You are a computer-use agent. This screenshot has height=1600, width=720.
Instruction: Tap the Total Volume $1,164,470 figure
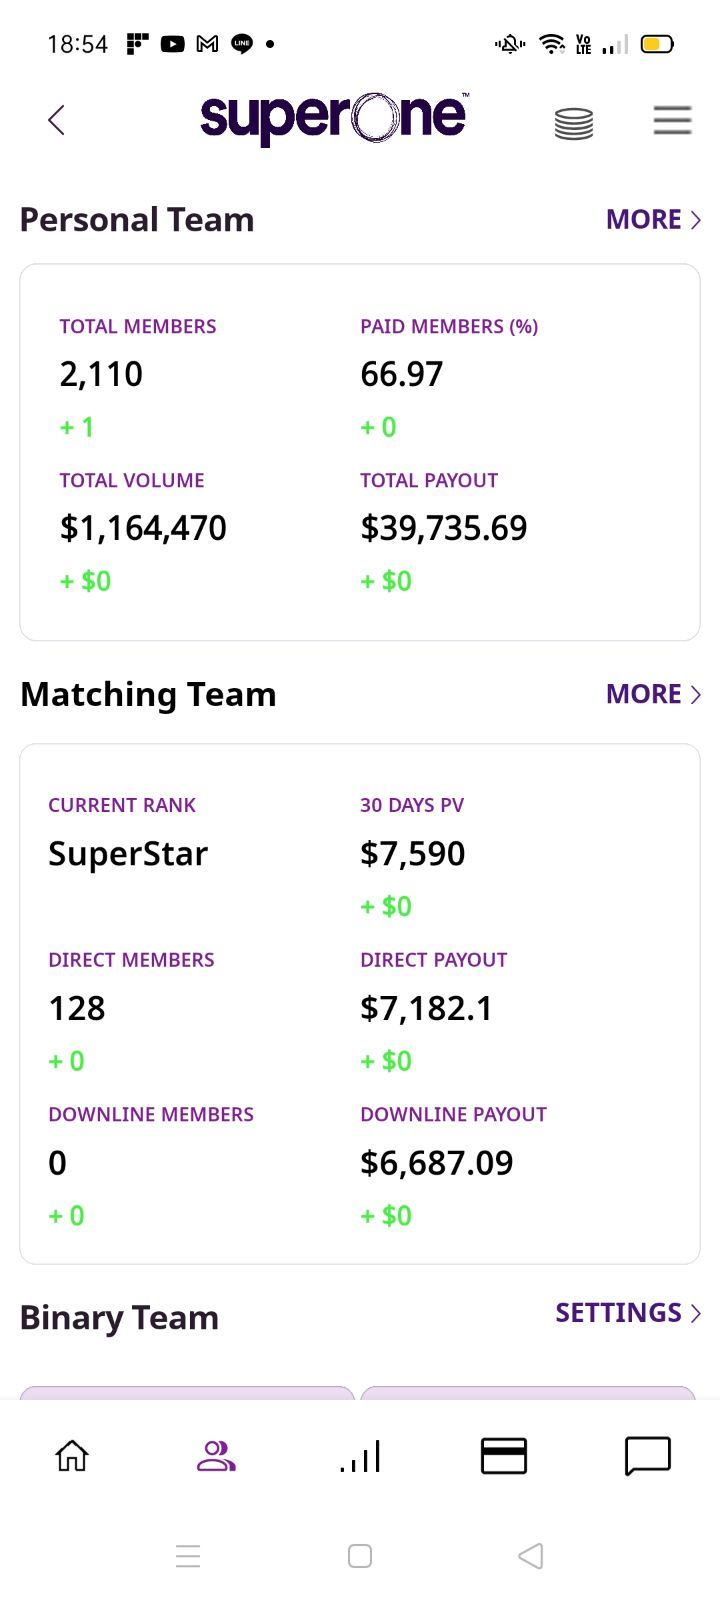tap(143, 528)
